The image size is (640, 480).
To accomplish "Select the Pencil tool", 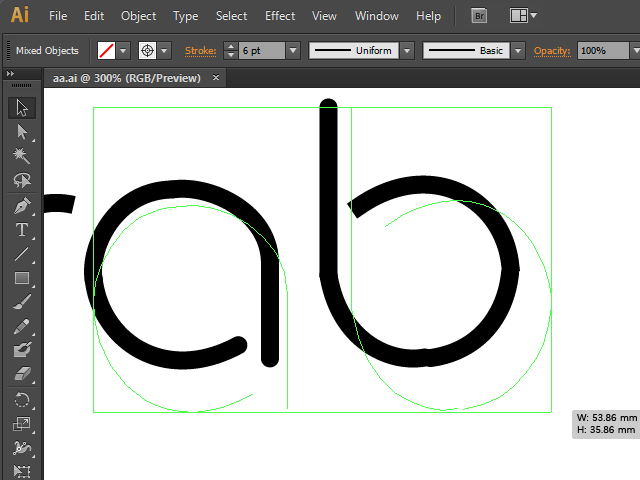I will pyautogui.click(x=22, y=326).
